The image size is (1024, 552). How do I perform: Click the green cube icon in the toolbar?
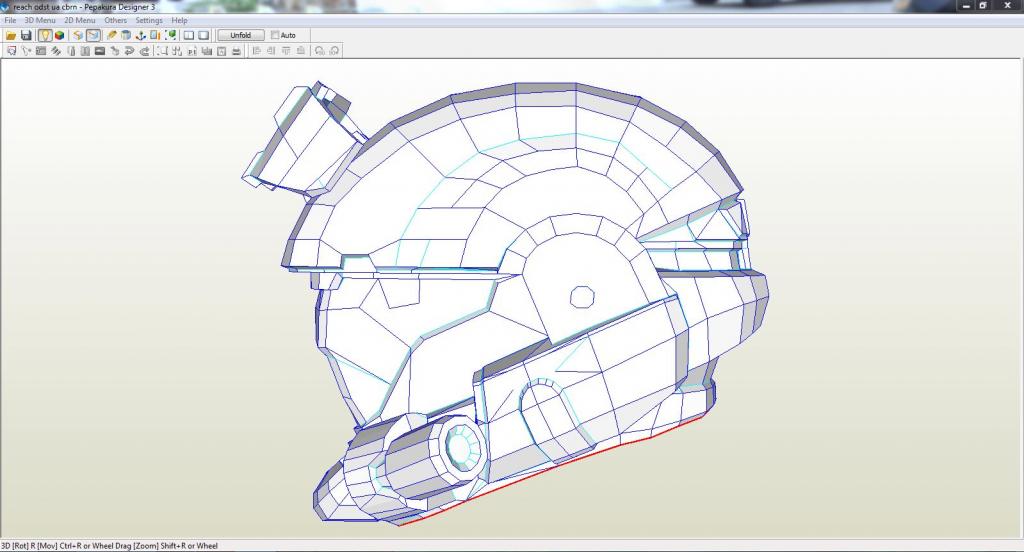tap(172, 35)
